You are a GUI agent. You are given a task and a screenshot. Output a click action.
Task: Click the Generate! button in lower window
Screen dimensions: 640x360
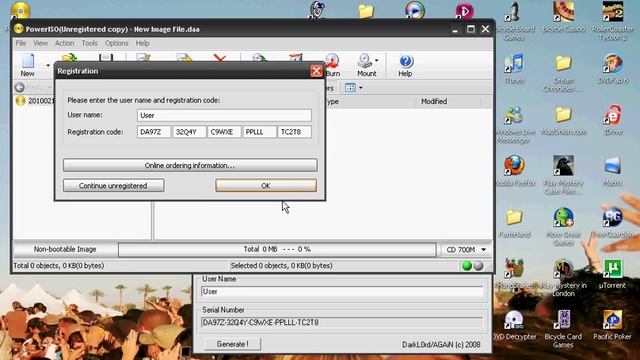pos(232,344)
